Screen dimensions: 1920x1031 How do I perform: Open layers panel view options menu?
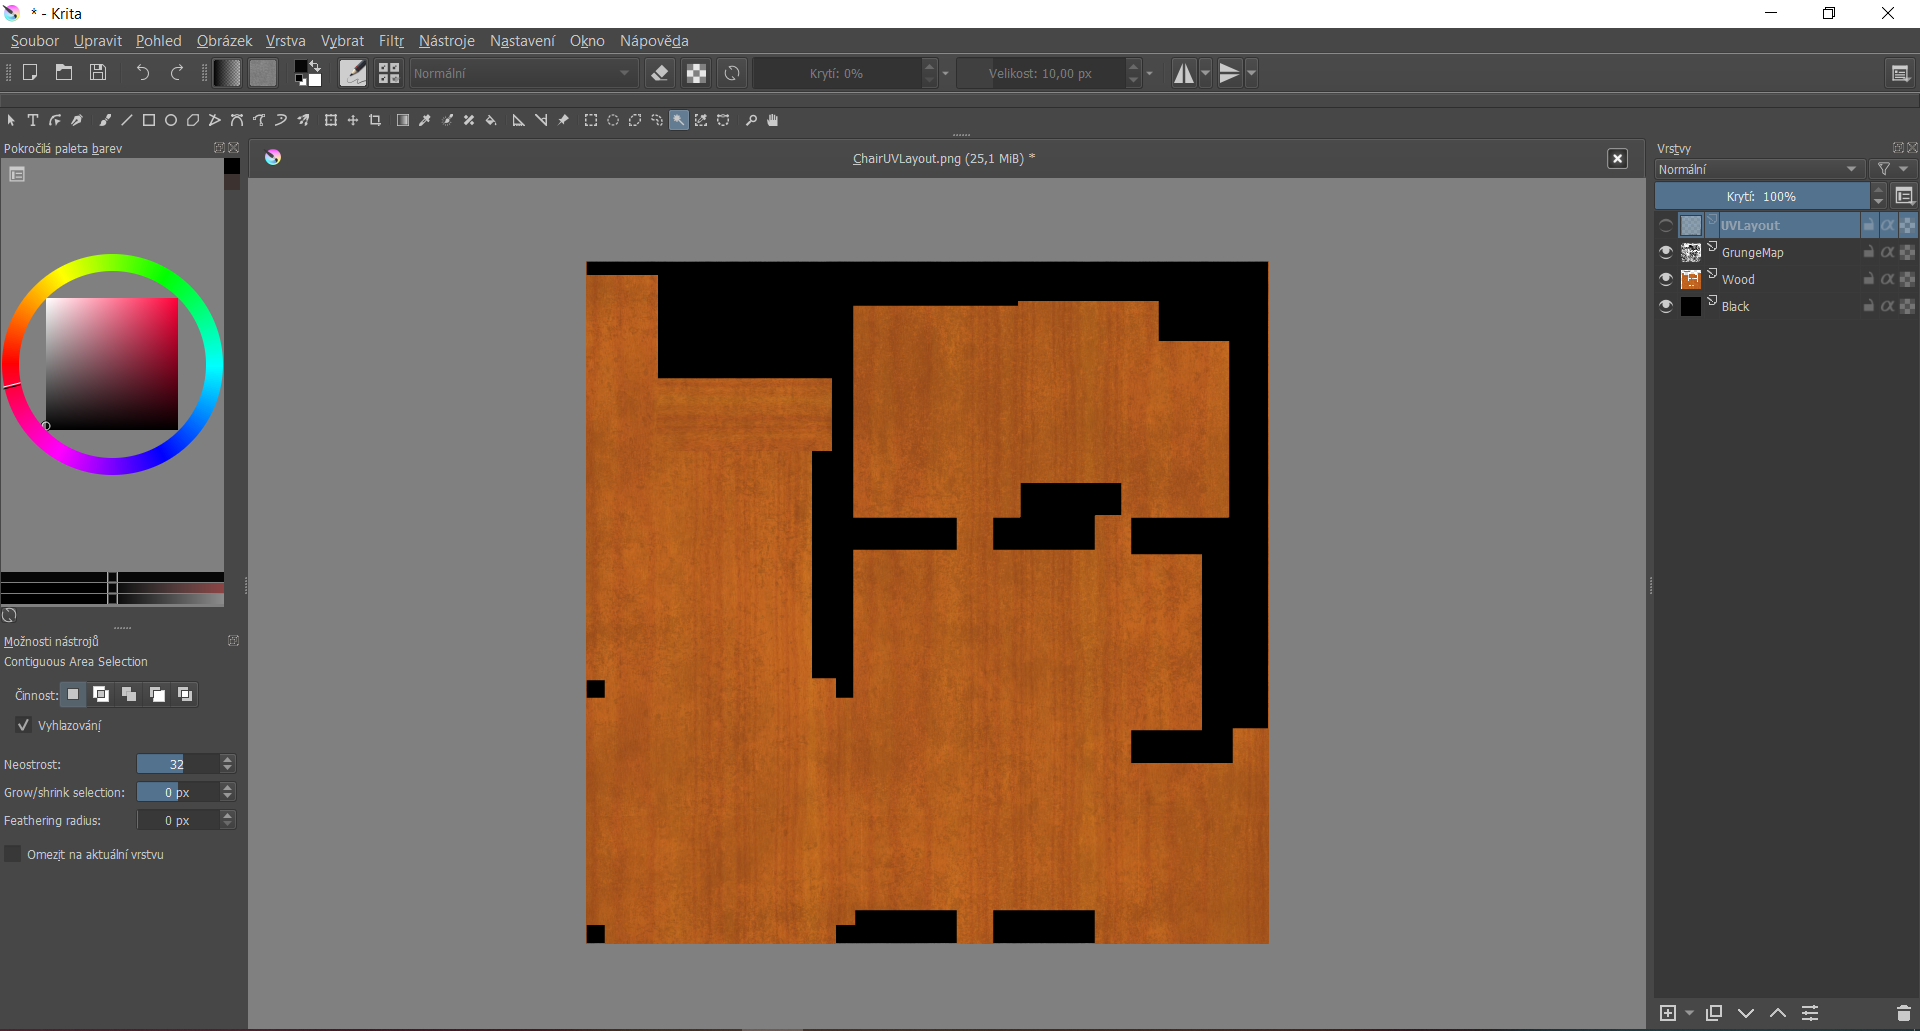point(1905,196)
